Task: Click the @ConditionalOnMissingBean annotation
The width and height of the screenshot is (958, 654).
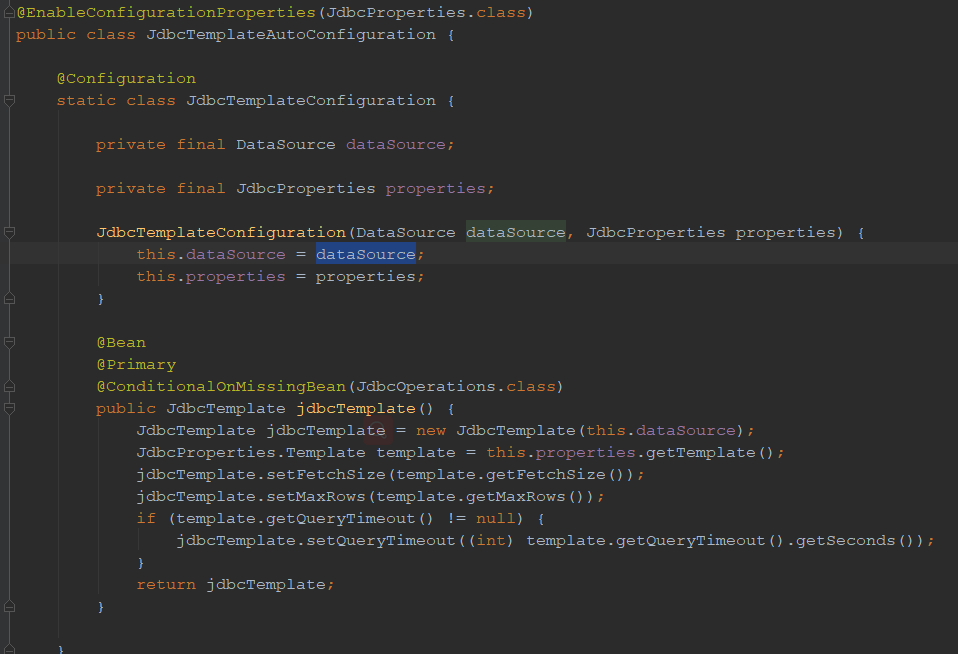Action: pos(222,386)
